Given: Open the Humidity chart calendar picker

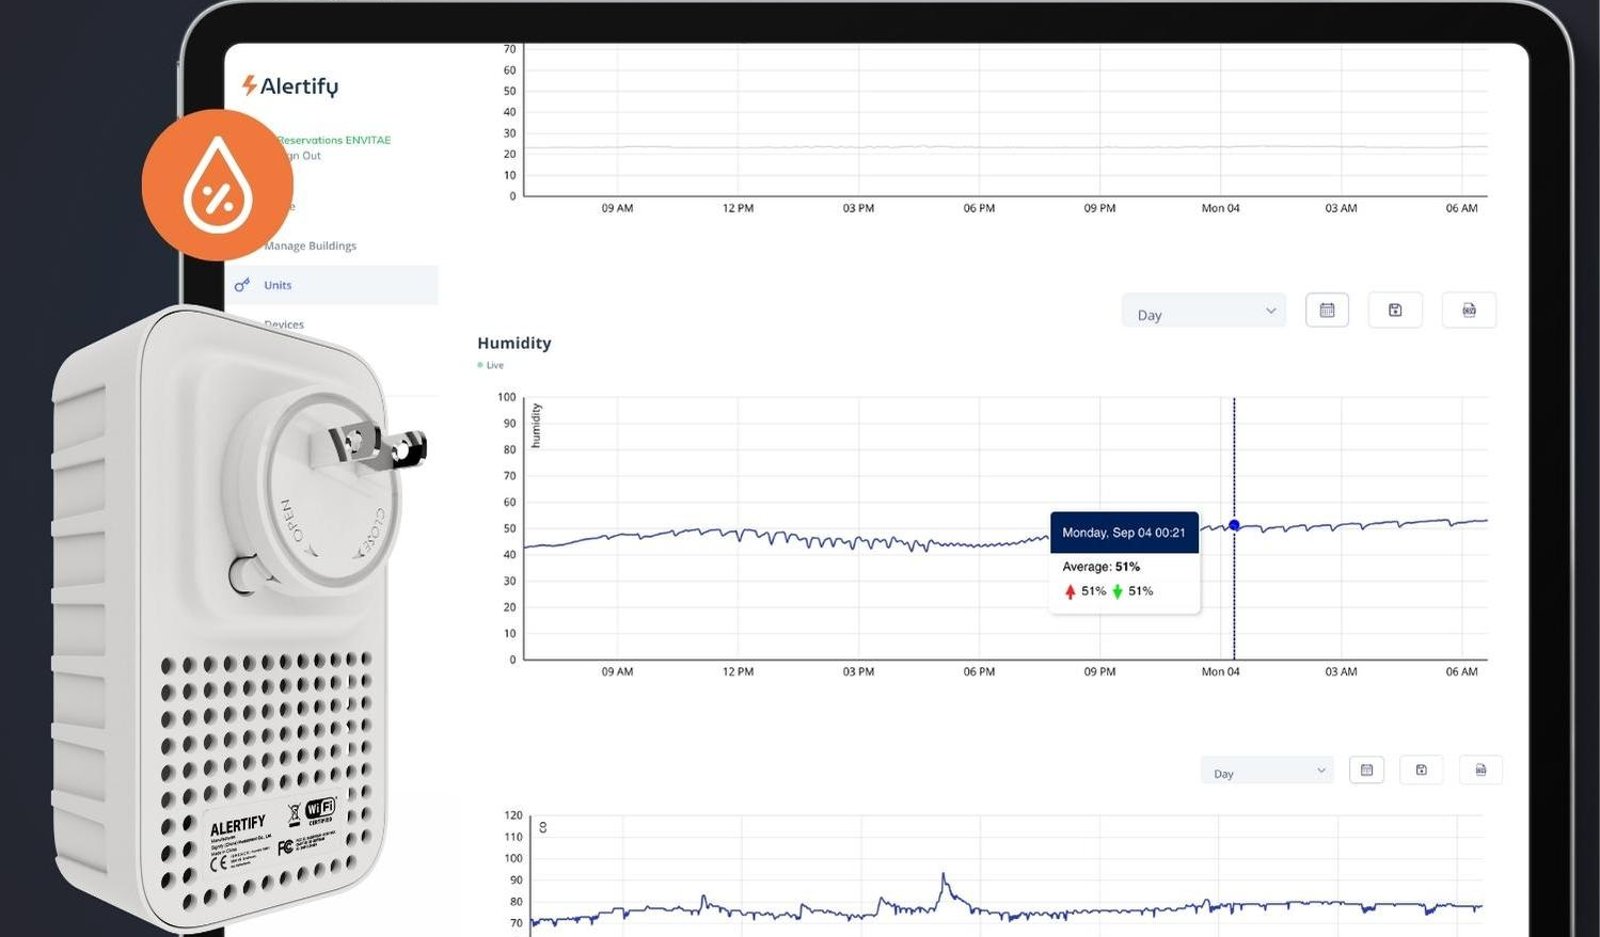Looking at the screenshot, I should tap(1327, 310).
